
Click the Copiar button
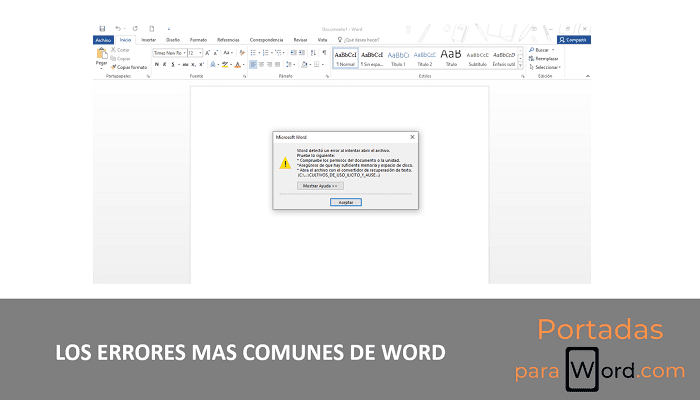coord(121,58)
